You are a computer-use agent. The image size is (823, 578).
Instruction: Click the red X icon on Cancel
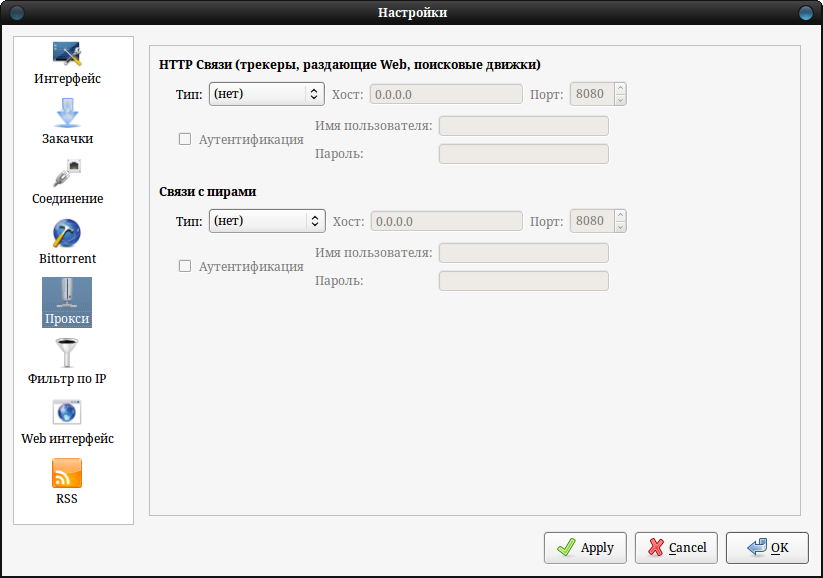click(x=656, y=548)
